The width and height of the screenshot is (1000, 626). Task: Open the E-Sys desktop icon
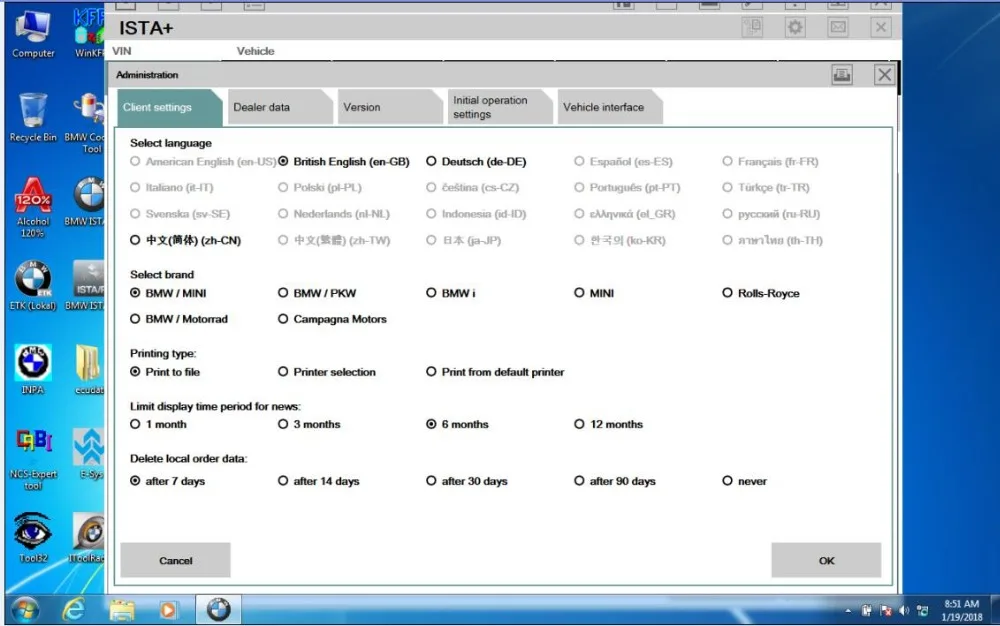point(90,453)
